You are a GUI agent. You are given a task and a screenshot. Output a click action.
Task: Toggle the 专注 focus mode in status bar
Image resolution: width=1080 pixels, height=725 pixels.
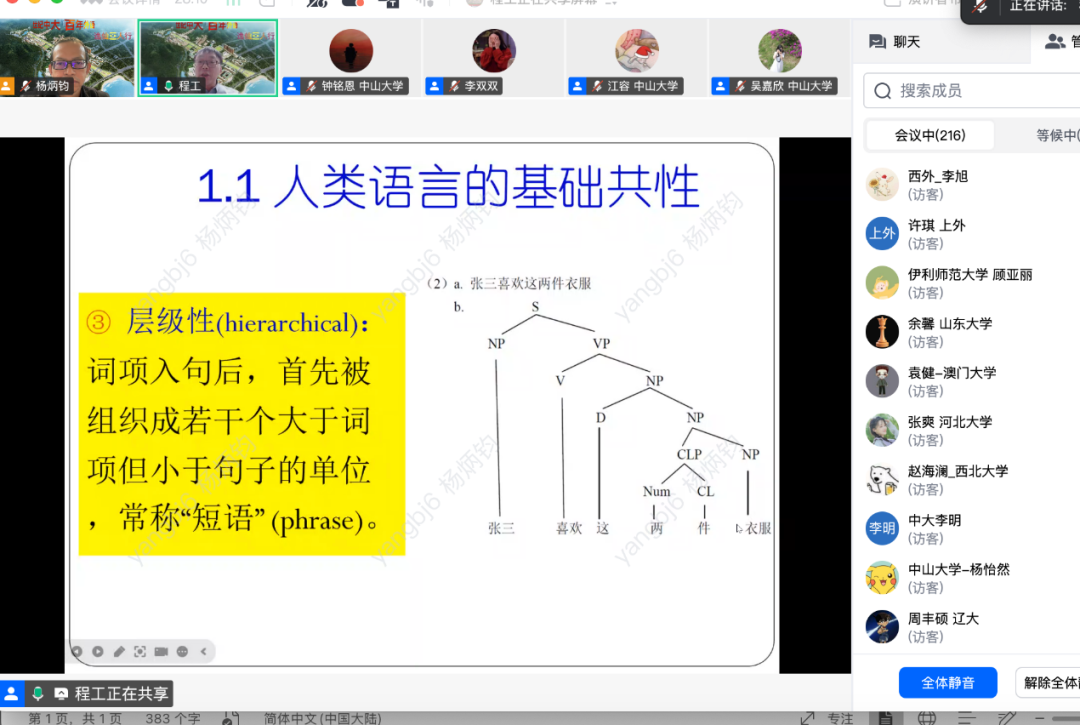click(x=840, y=718)
